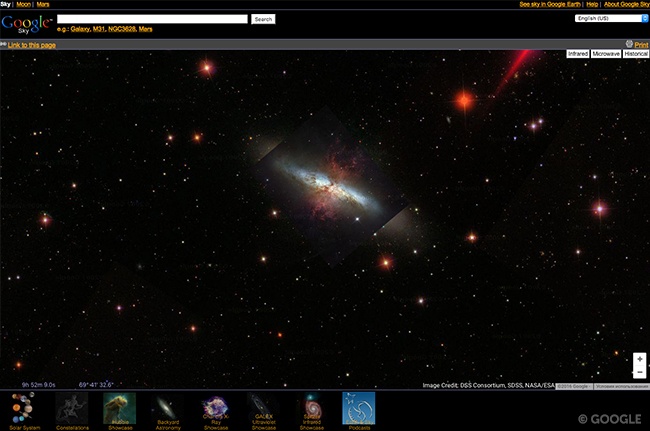Open the GALEX Ultraviolet Showcase icon
This screenshot has width=650, height=431.
coord(263,409)
